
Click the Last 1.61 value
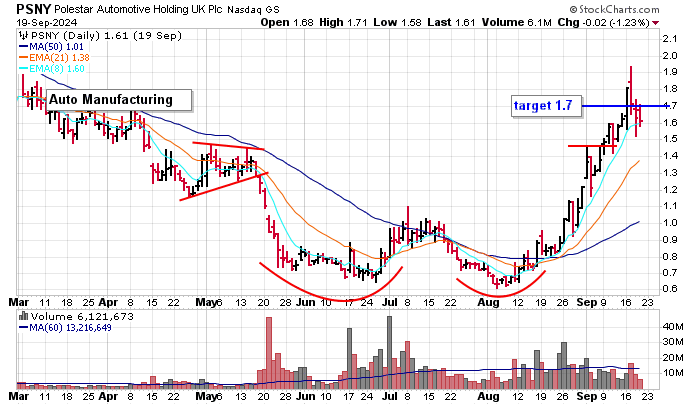[451, 22]
